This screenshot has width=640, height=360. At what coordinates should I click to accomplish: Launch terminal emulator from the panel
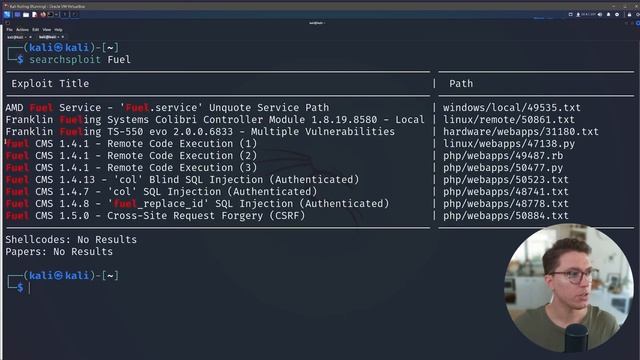50,14
